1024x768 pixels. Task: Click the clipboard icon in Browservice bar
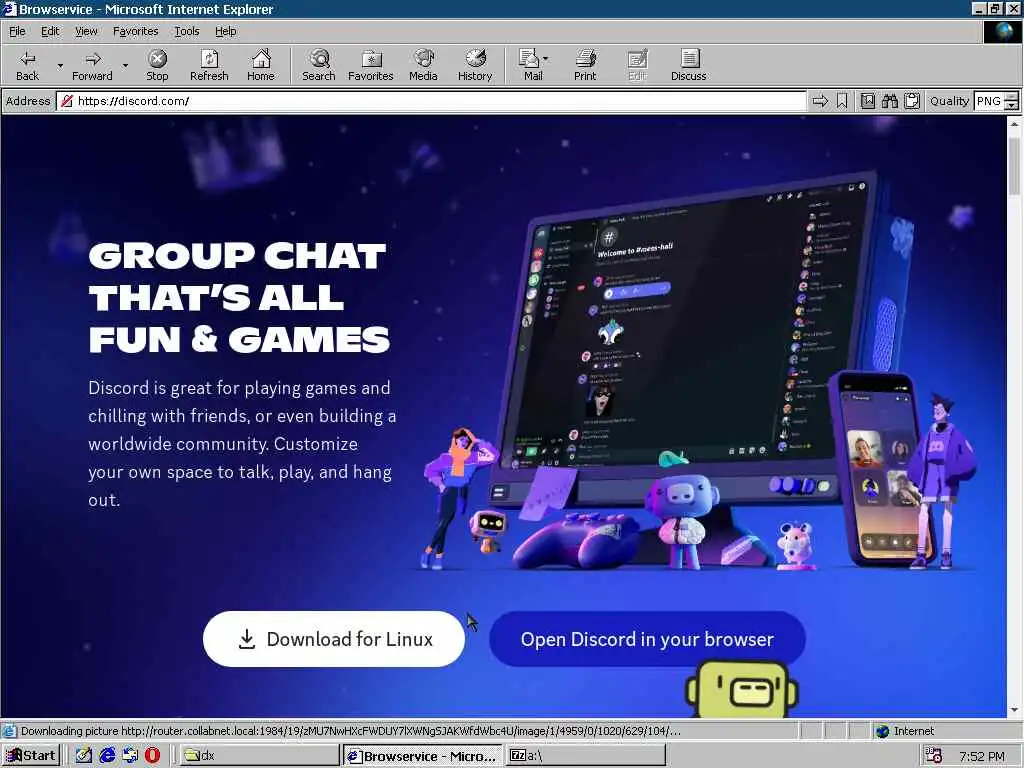point(912,101)
